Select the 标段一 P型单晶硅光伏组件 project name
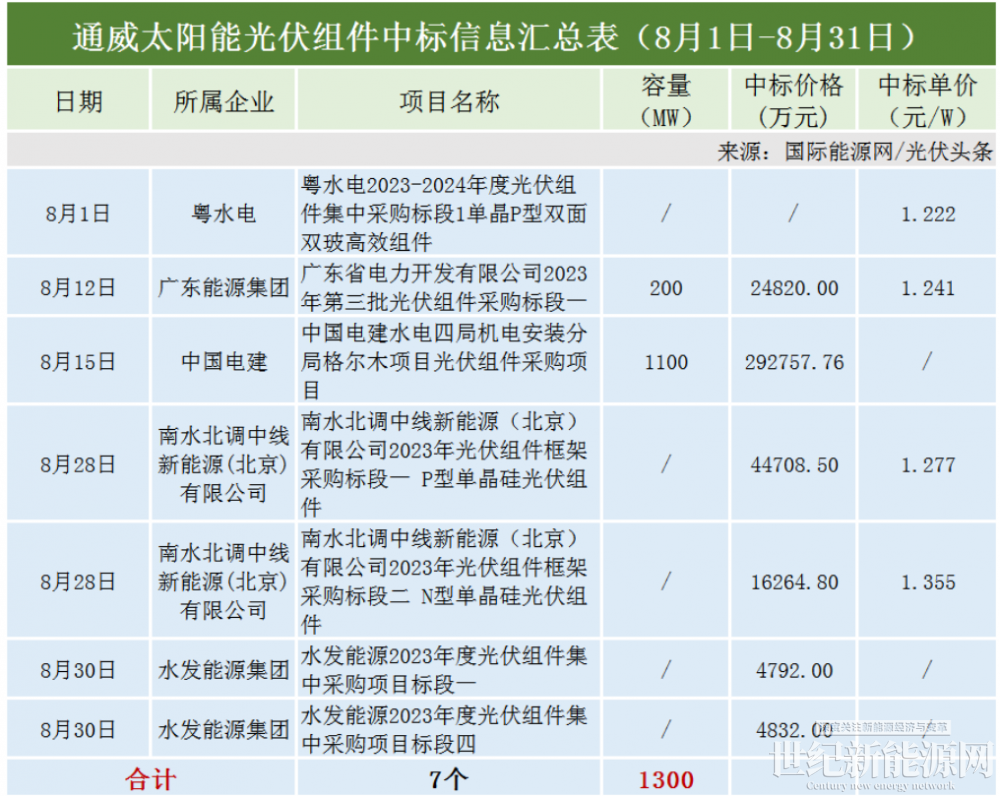Image resolution: width=1000 pixels, height=796 pixels. tap(444, 464)
